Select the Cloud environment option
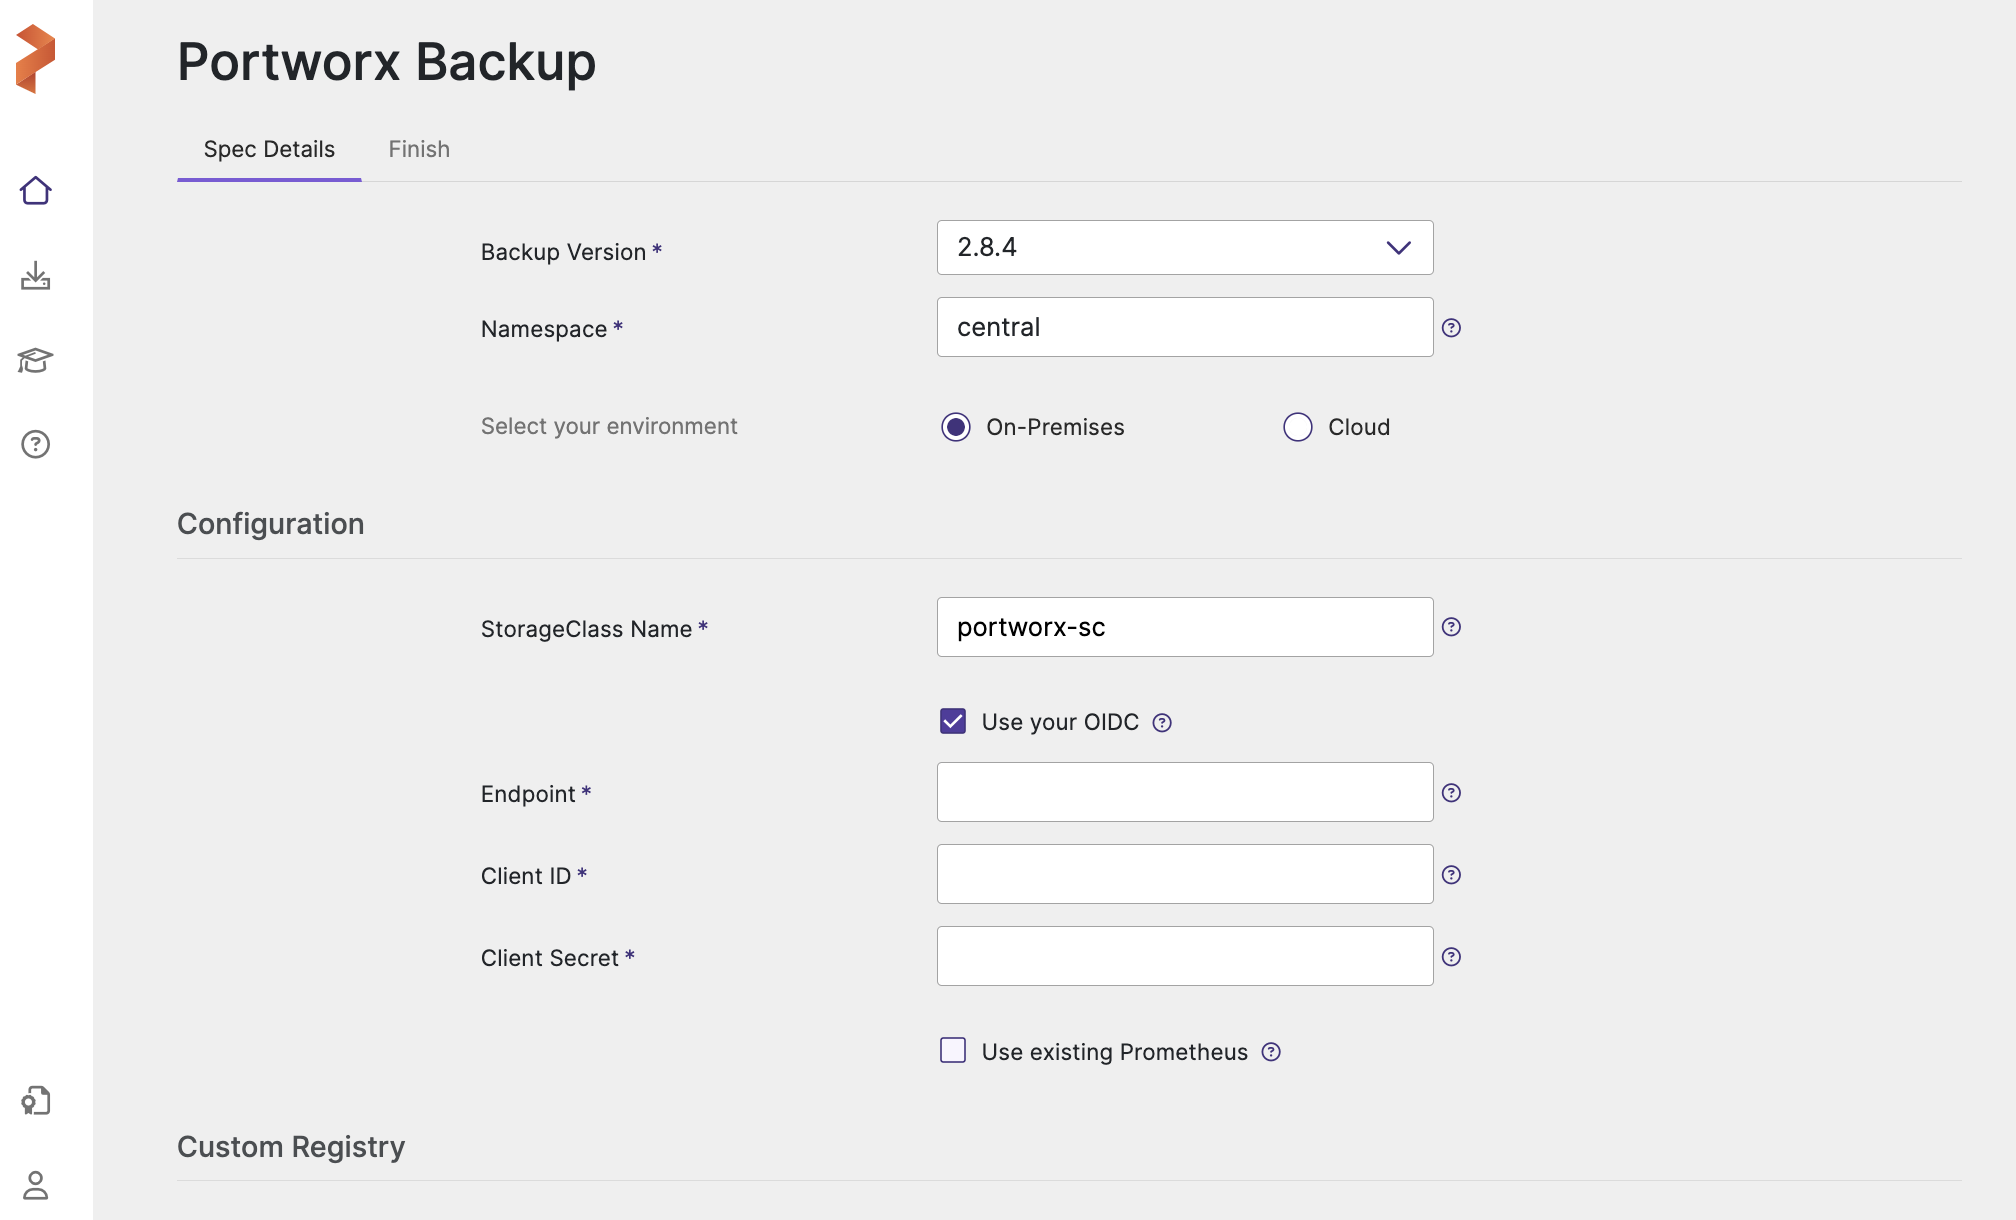Screen dimensions: 2016x1220 pyautogui.click(x=1297, y=427)
